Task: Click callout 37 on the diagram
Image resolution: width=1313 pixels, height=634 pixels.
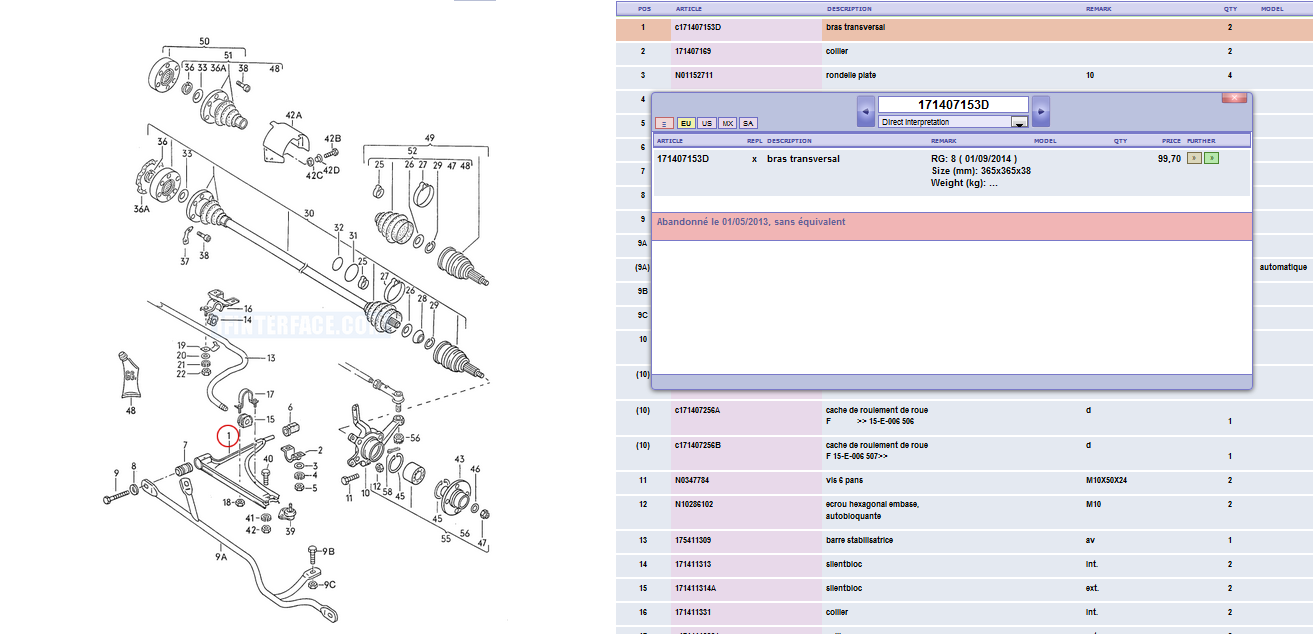Action: click(x=185, y=262)
